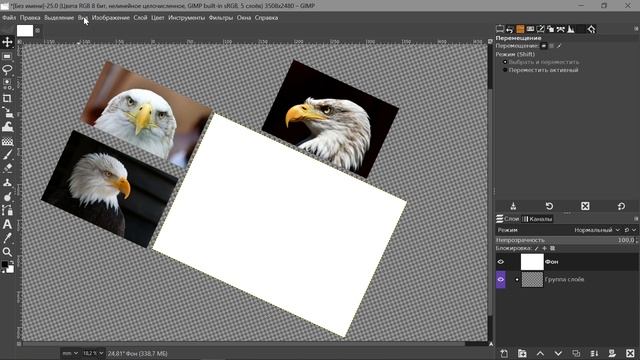The image size is (640, 360).
Task: Open the Изображение menu
Action: 111,18
